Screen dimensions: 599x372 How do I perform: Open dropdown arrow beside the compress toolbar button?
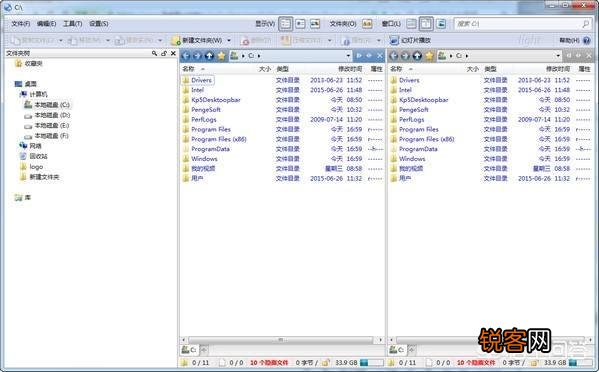click(330, 40)
